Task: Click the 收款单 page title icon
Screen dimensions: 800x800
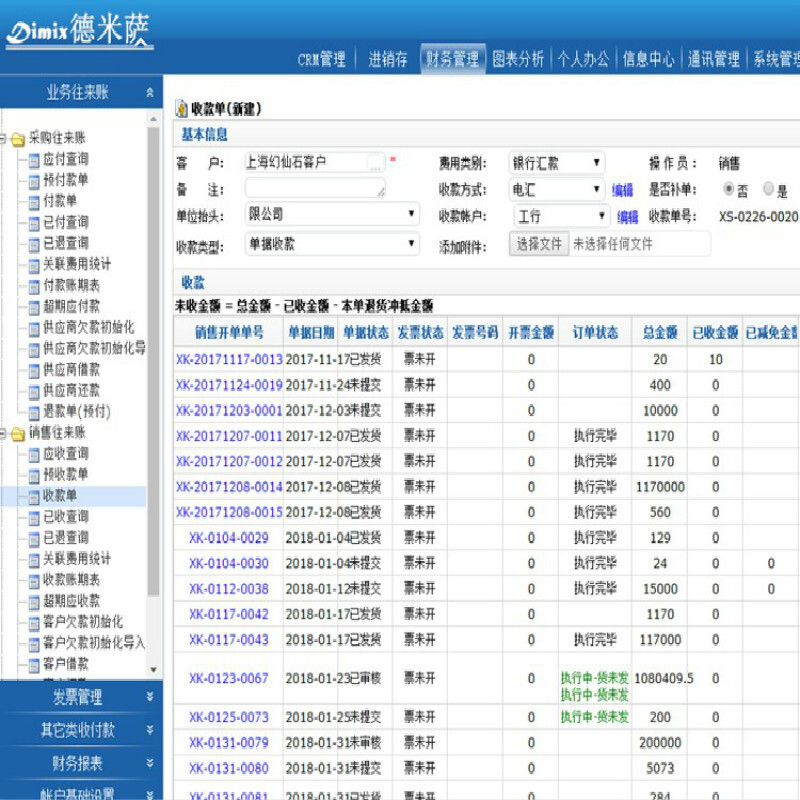Action: 181,109
